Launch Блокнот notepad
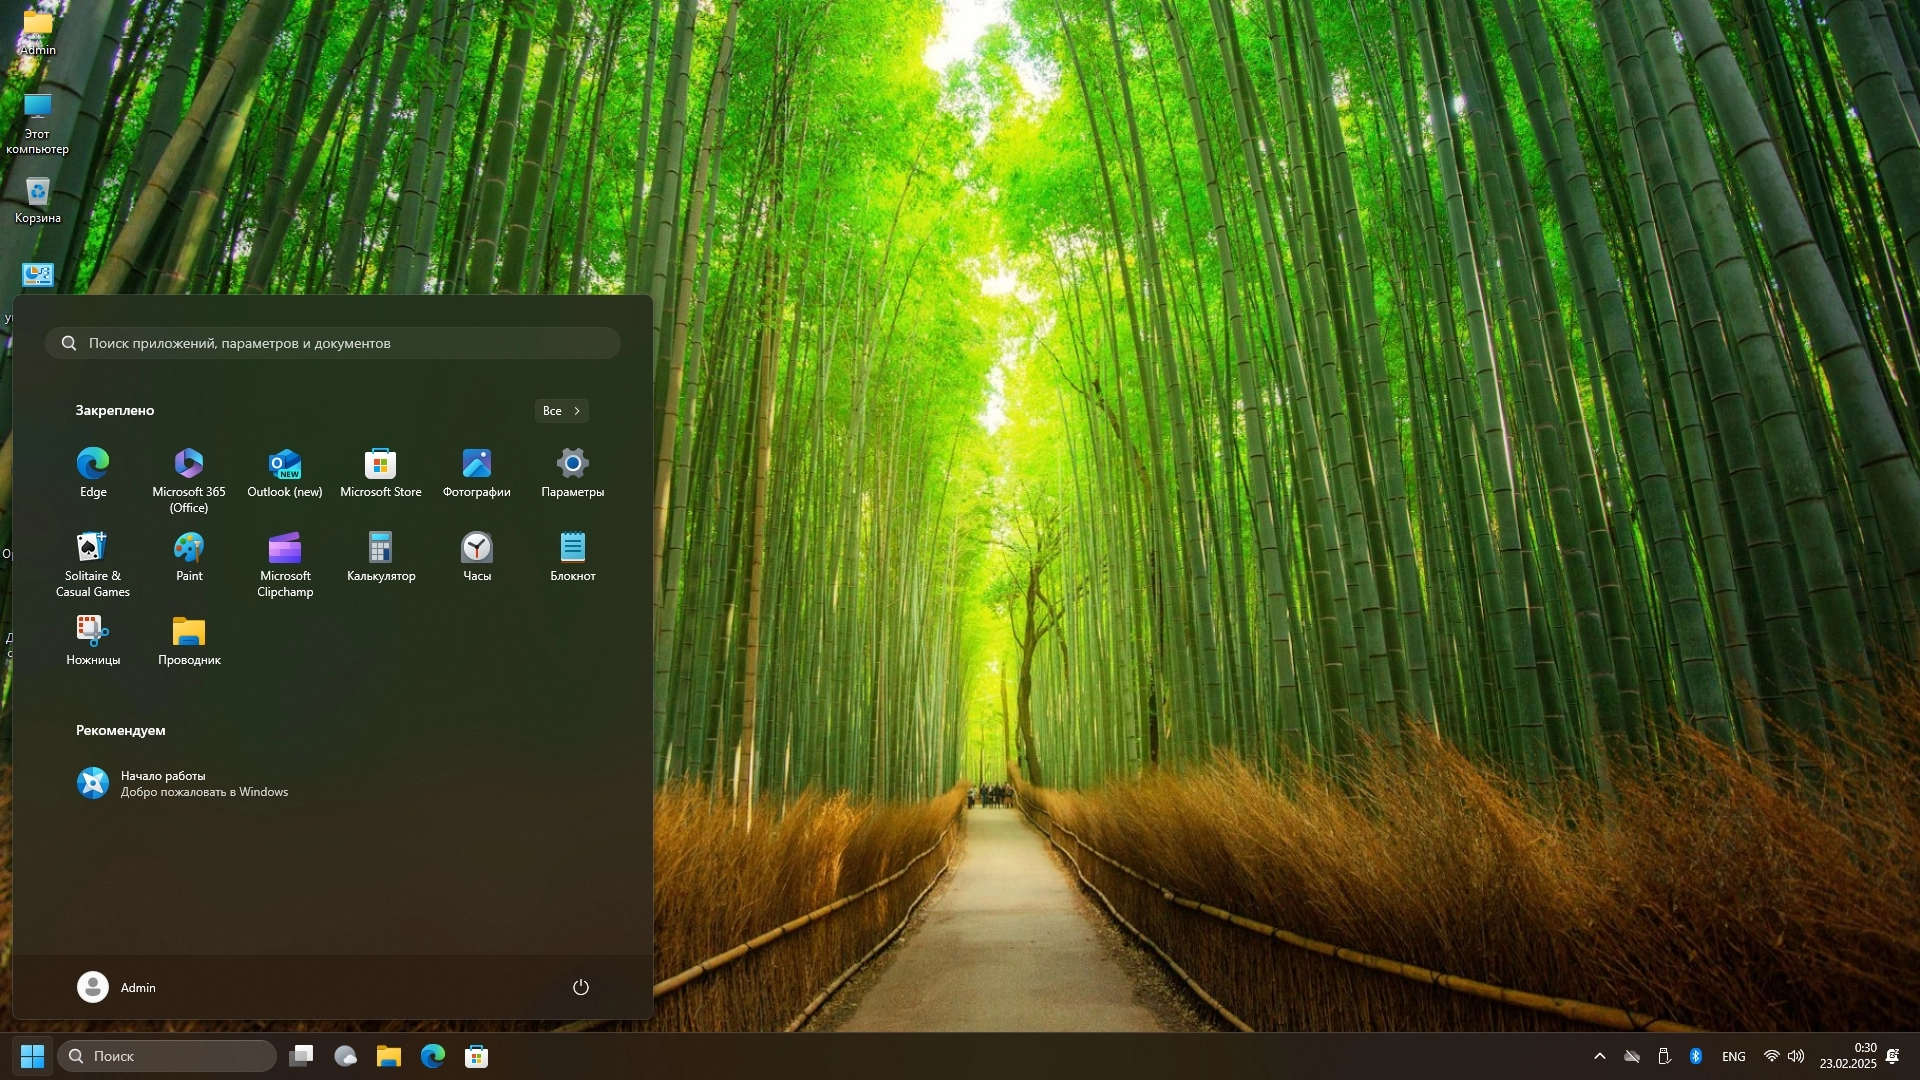 [x=573, y=556]
